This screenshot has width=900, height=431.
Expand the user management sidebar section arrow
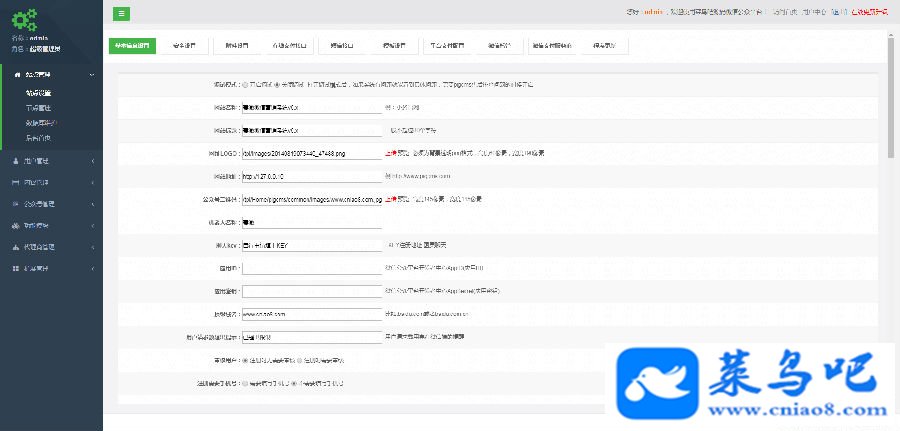coord(92,161)
